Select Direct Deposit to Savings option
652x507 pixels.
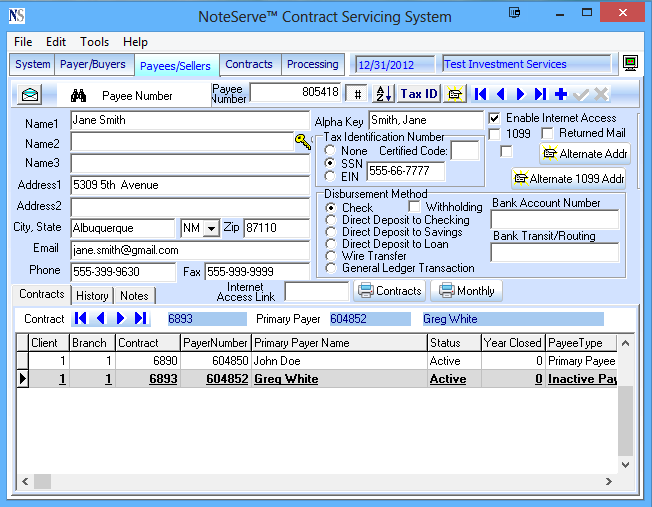(331, 232)
